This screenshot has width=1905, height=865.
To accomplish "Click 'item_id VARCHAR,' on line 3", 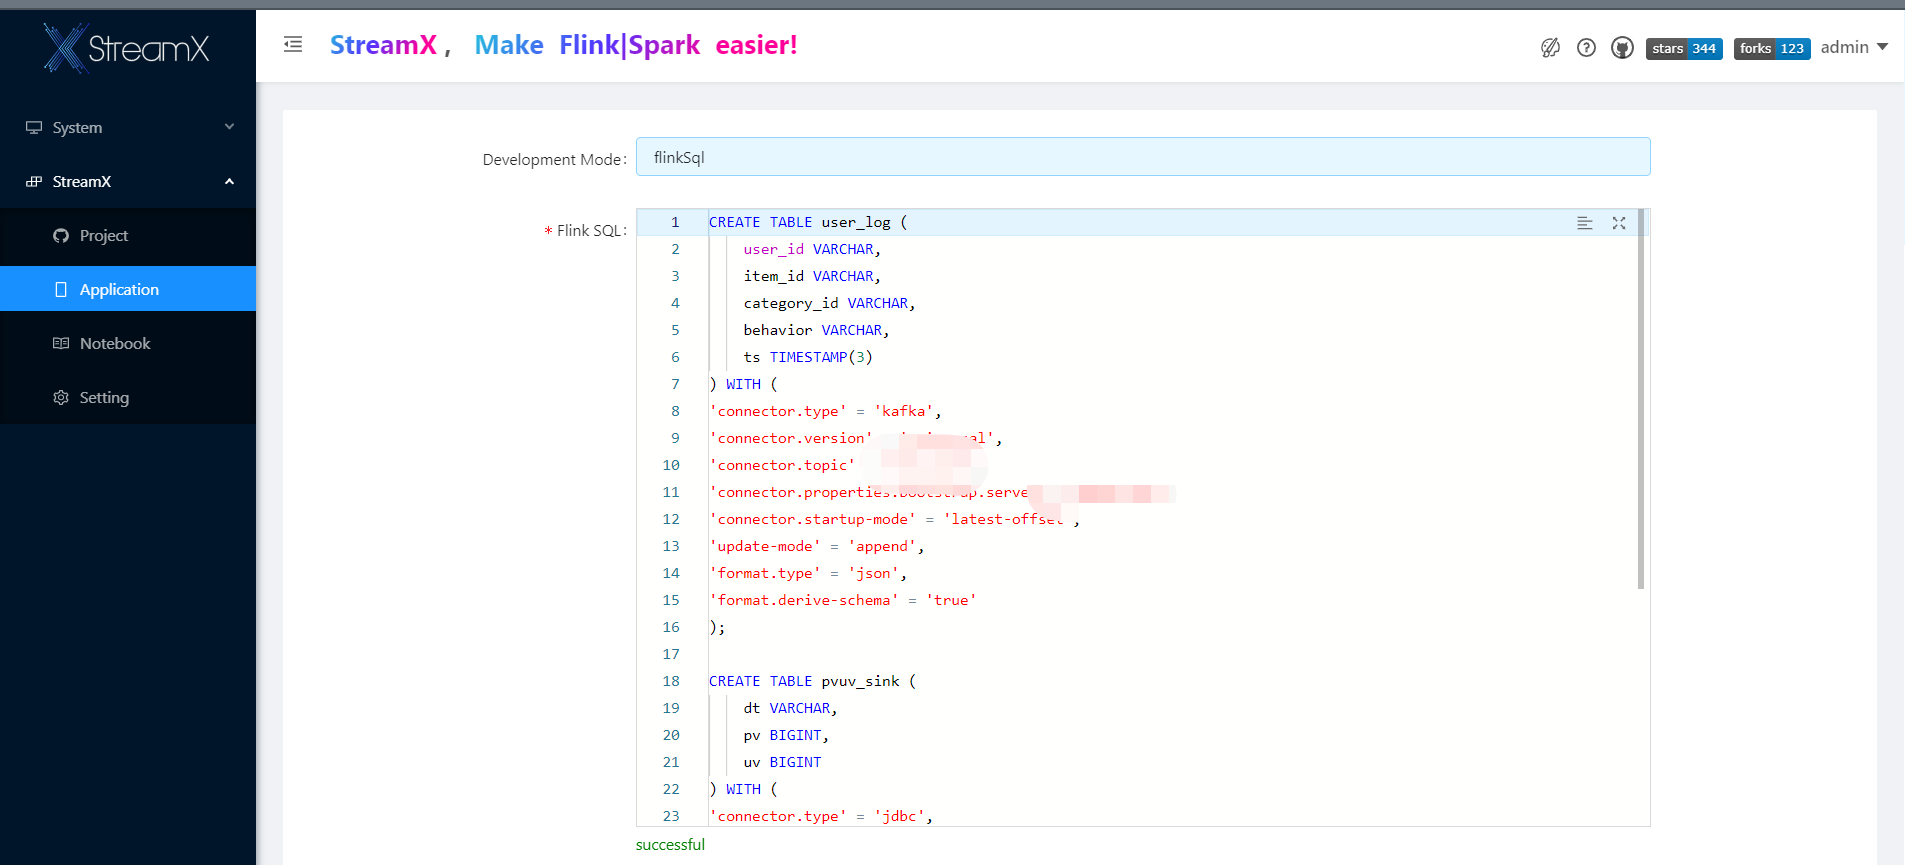I will click(x=812, y=276).
